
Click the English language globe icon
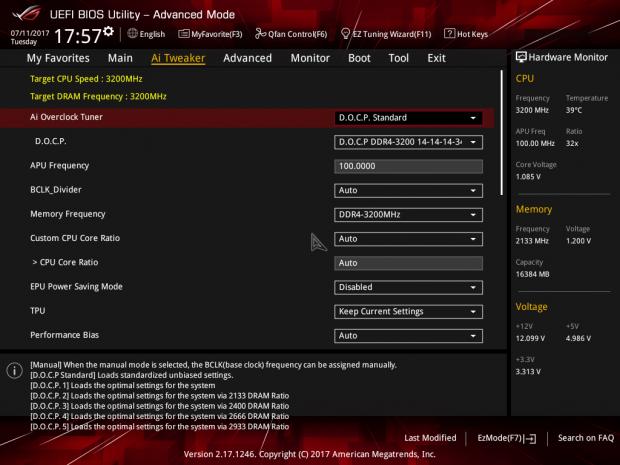(131, 34)
